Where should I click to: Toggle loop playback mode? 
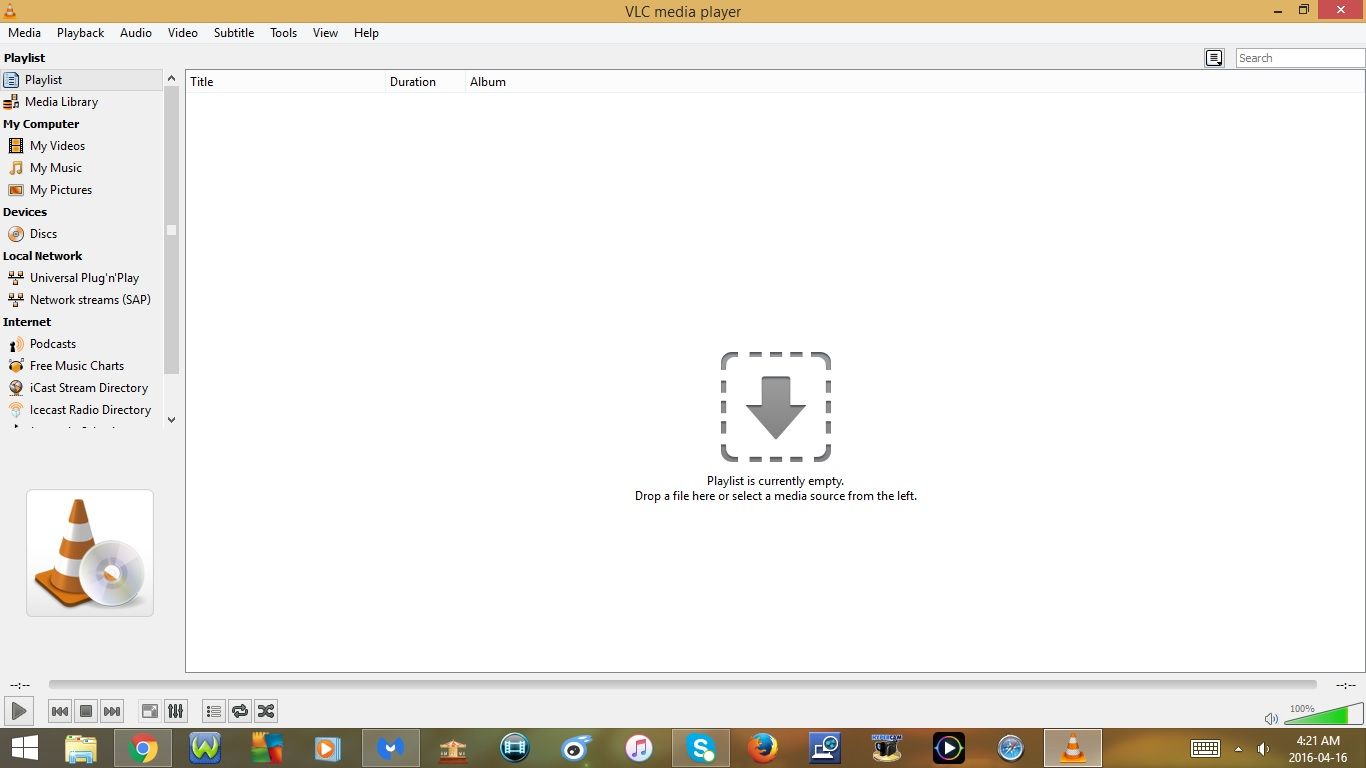(240, 711)
